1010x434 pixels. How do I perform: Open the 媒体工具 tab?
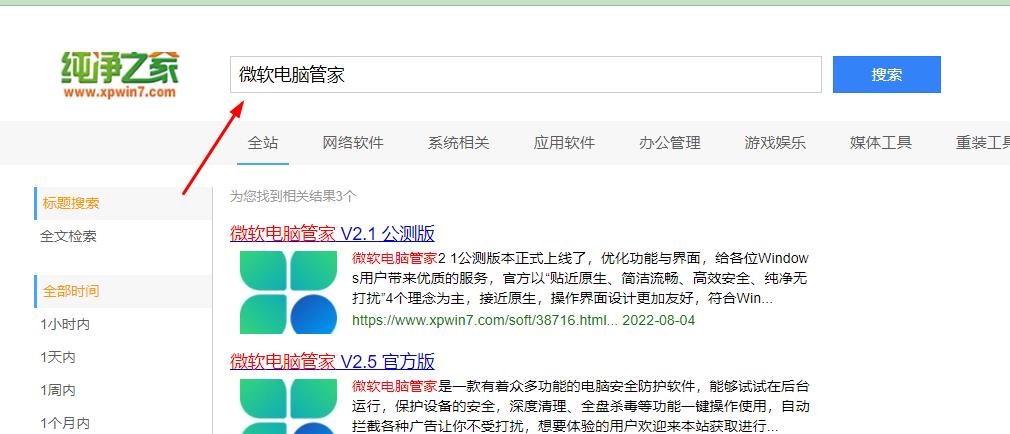click(881, 142)
